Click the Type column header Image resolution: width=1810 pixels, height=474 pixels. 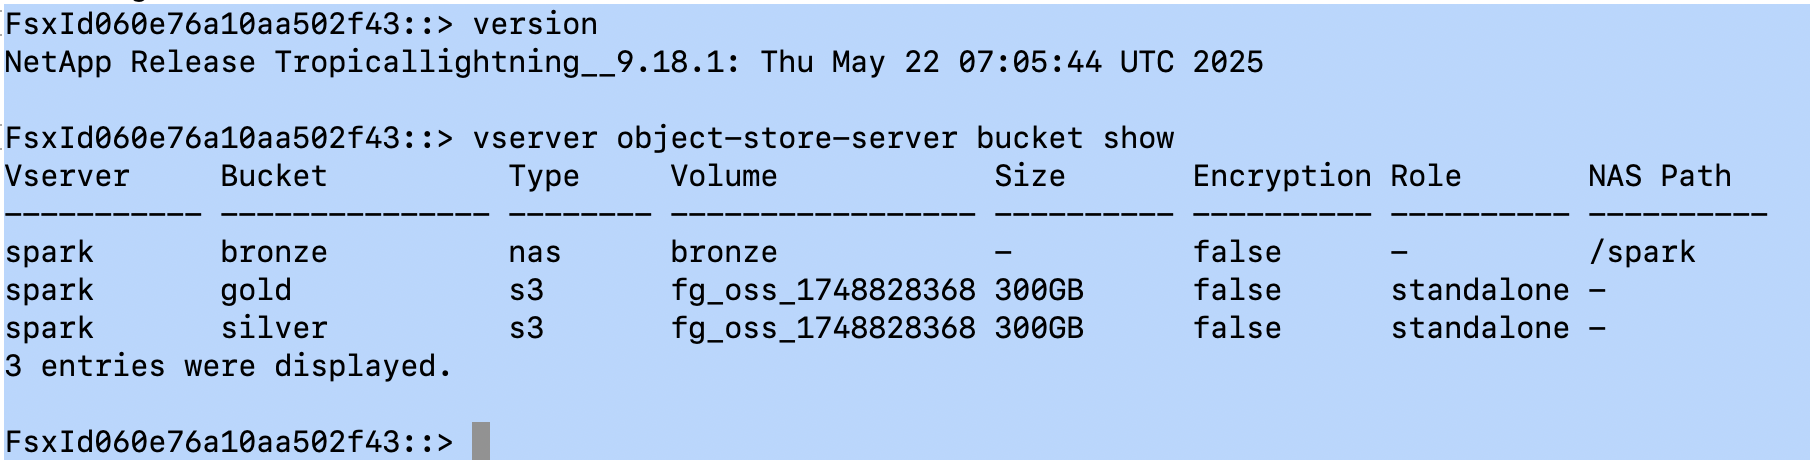pos(544,177)
